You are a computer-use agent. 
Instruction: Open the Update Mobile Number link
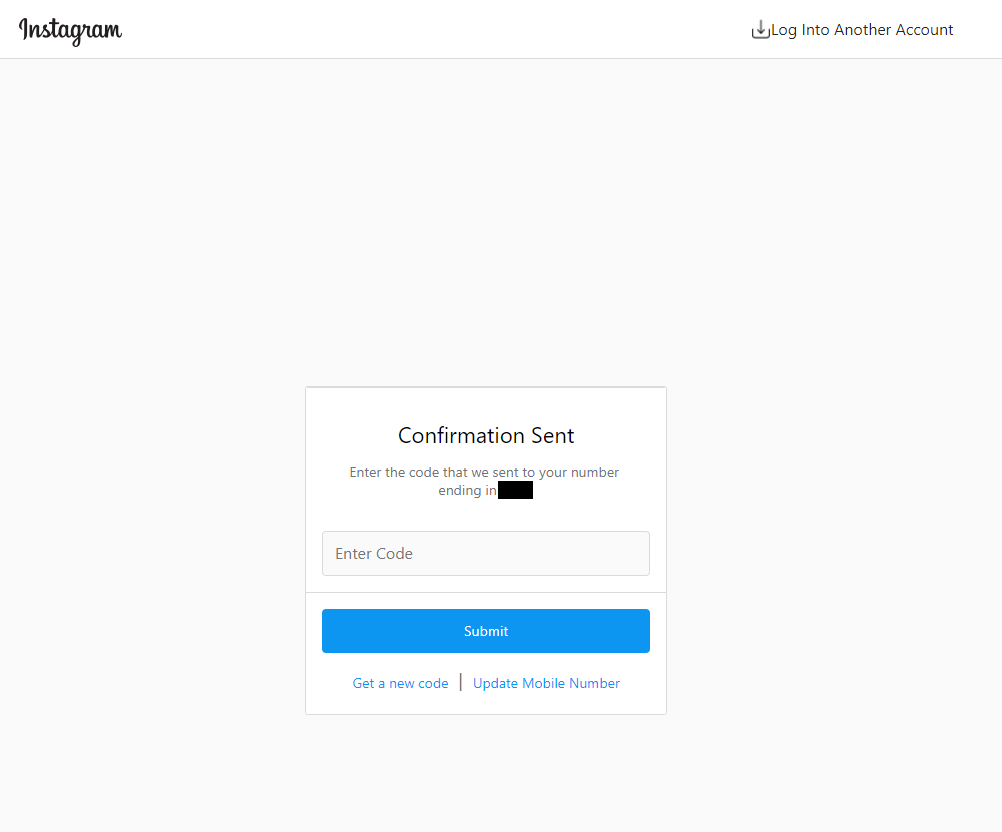(x=546, y=683)
